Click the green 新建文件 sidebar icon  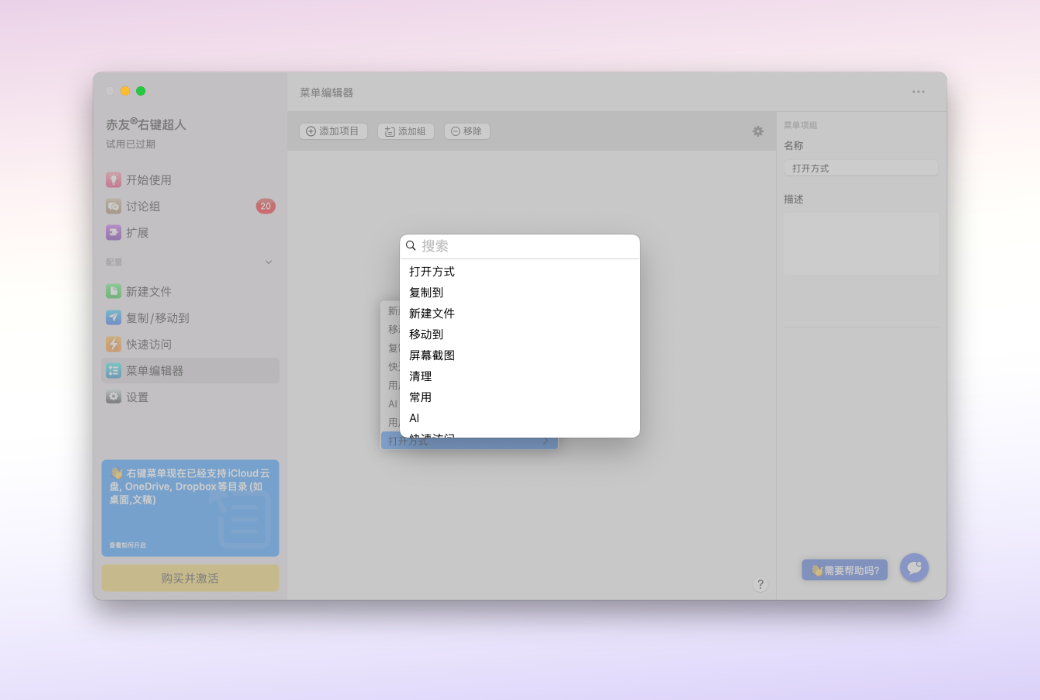(x=113, y=291)
